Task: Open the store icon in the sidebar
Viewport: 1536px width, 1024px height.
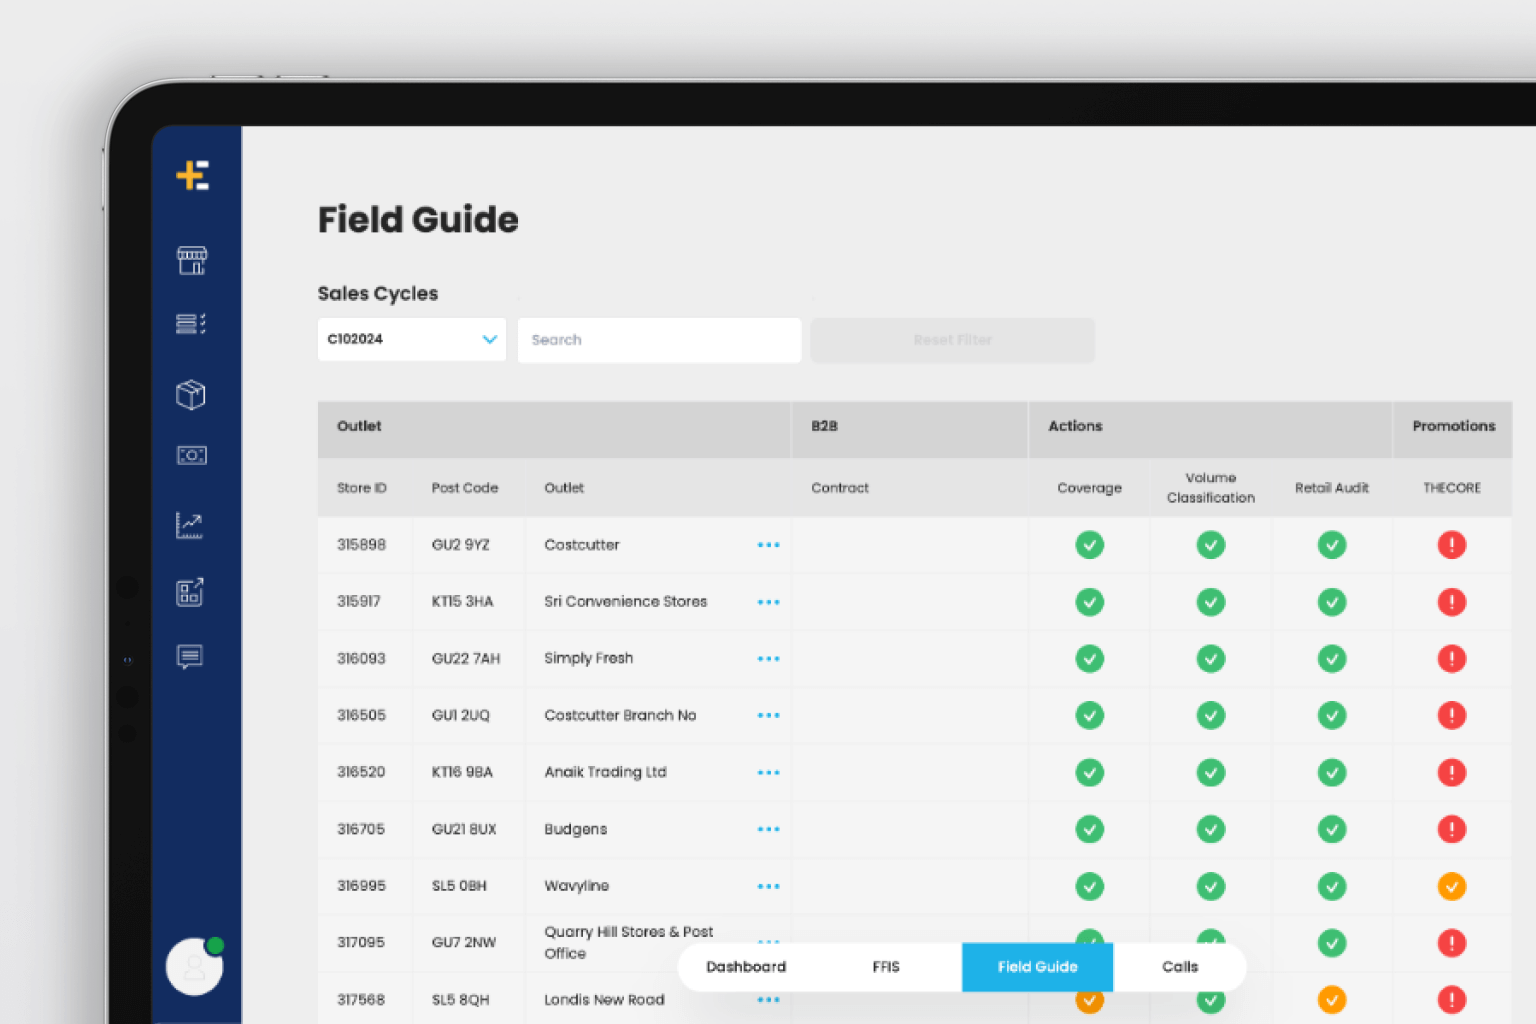Action: 192,260
